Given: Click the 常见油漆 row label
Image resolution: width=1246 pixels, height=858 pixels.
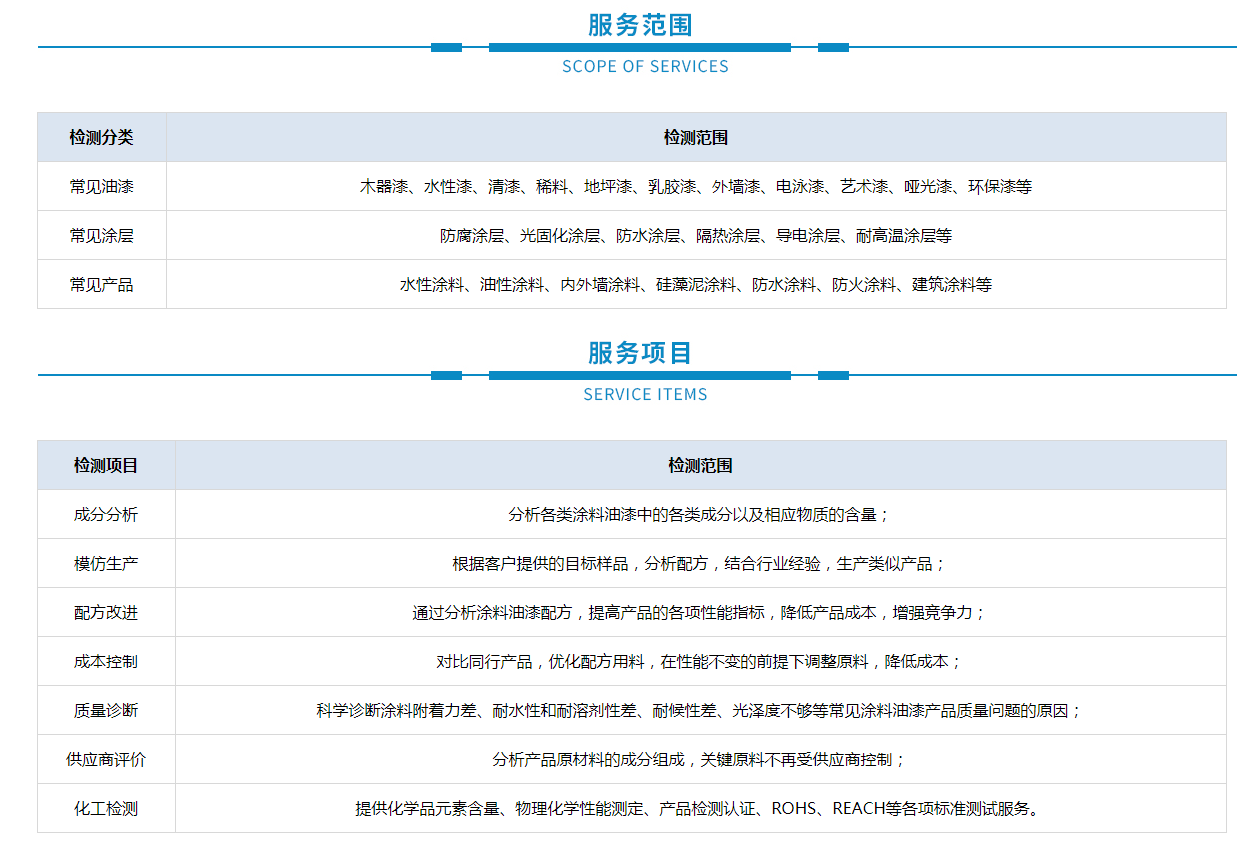Looking at the screenshot, I should pos(101,187).
